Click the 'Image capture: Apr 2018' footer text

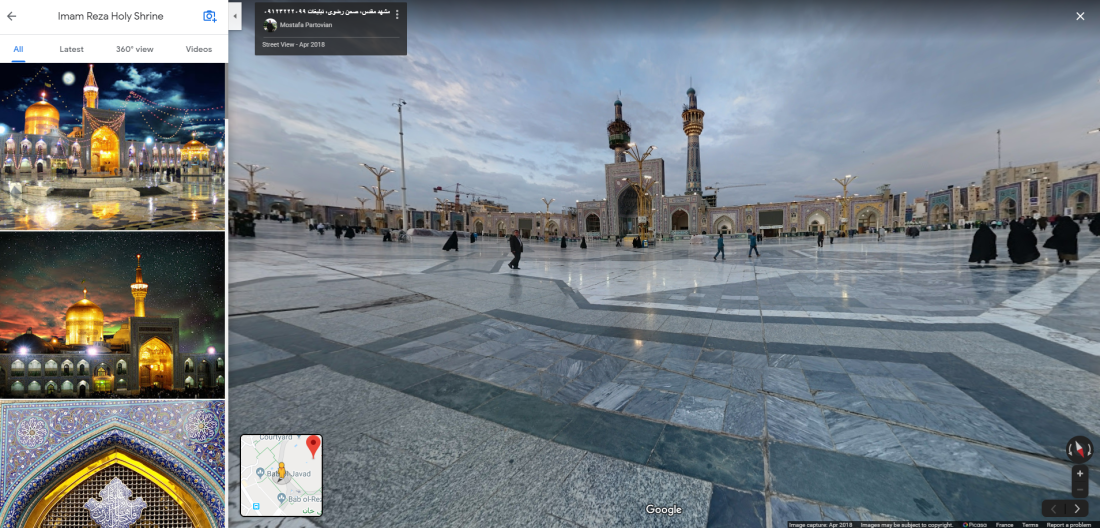[x=821, y=524]
